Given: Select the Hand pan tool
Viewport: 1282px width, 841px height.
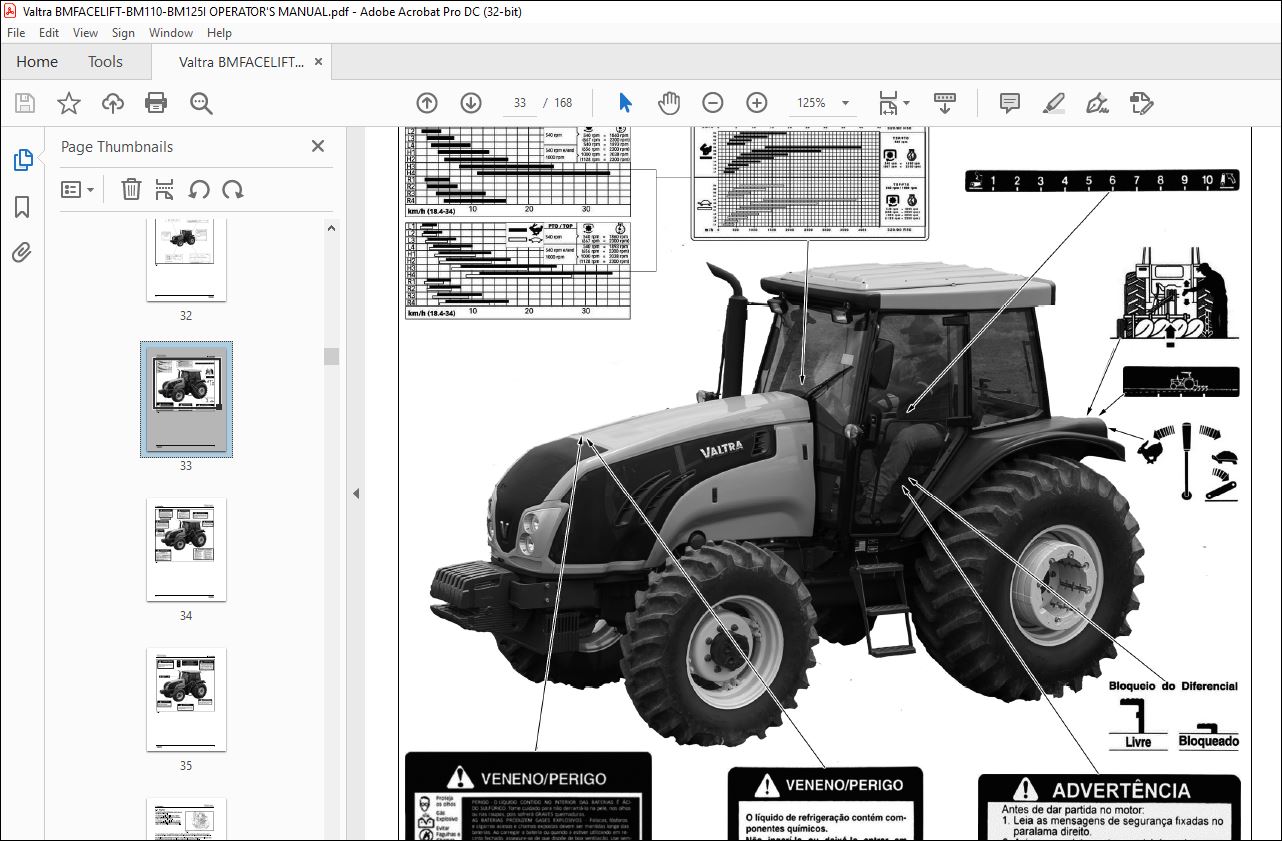Looking at the screenshot, I should tap(669, 103).
